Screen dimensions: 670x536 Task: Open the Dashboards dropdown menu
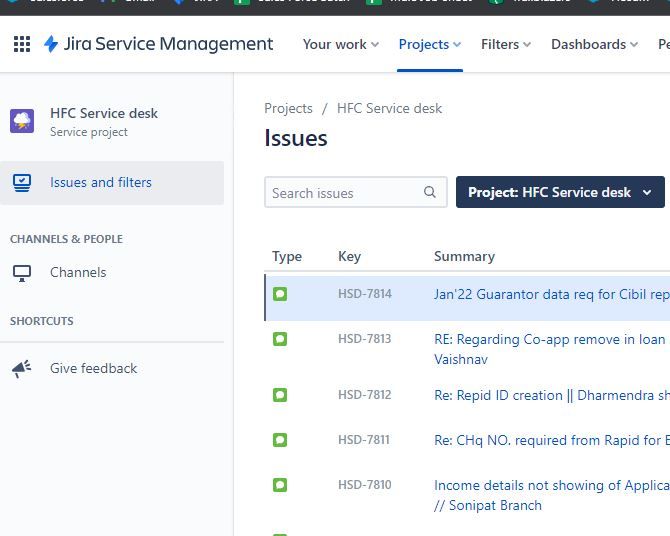[x=594, y=44]
